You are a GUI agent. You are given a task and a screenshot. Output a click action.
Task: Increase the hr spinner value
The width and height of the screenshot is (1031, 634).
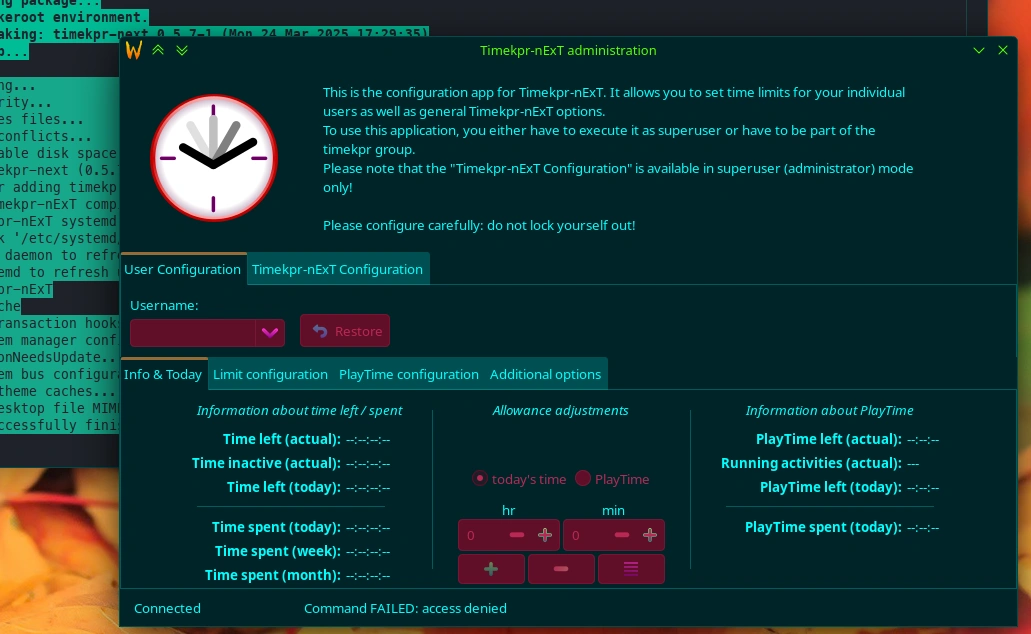(544, 535)
